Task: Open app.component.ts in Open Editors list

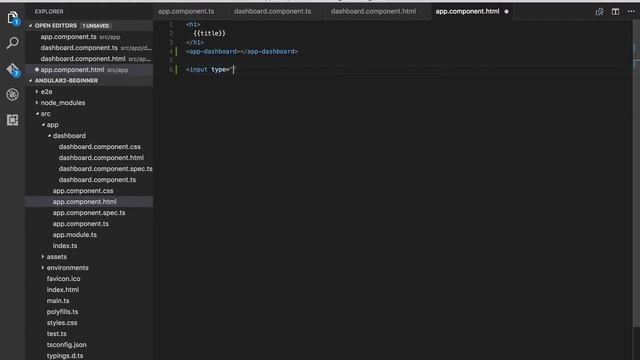Action: coord(89,37)
